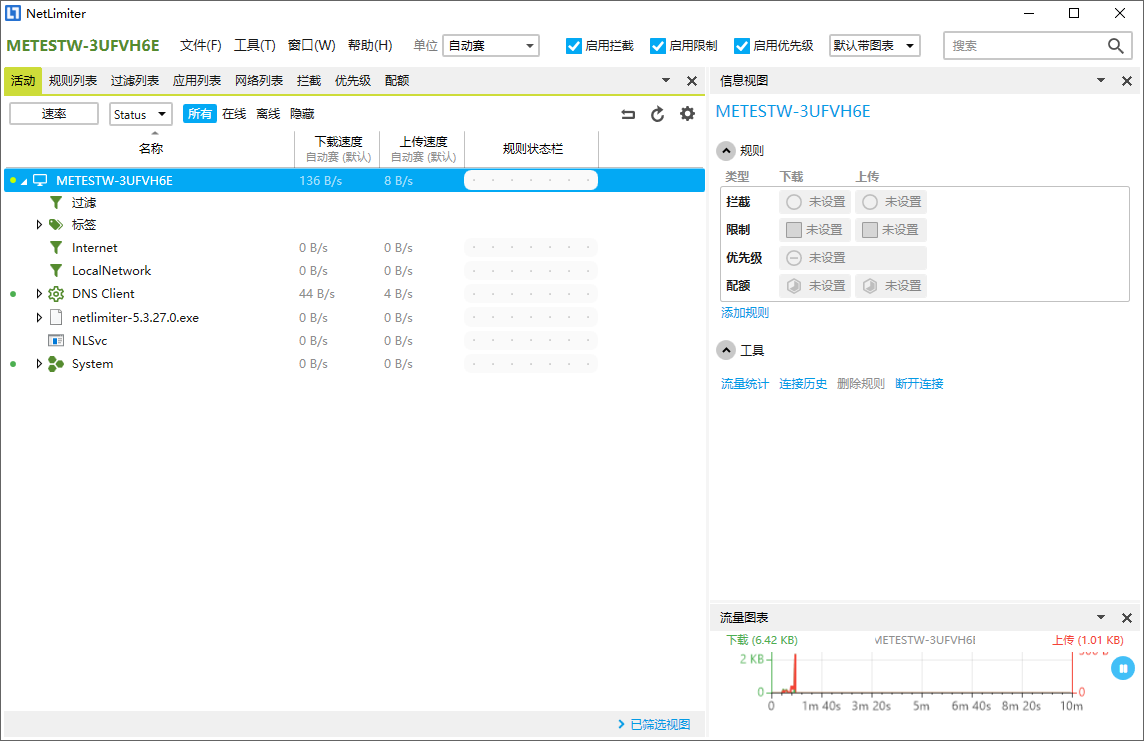Open the 默认带图表 dropdown
Image resolution: width=1144 pixels, height=741 pixels.
pyautogui.click(x=874, y=46)
